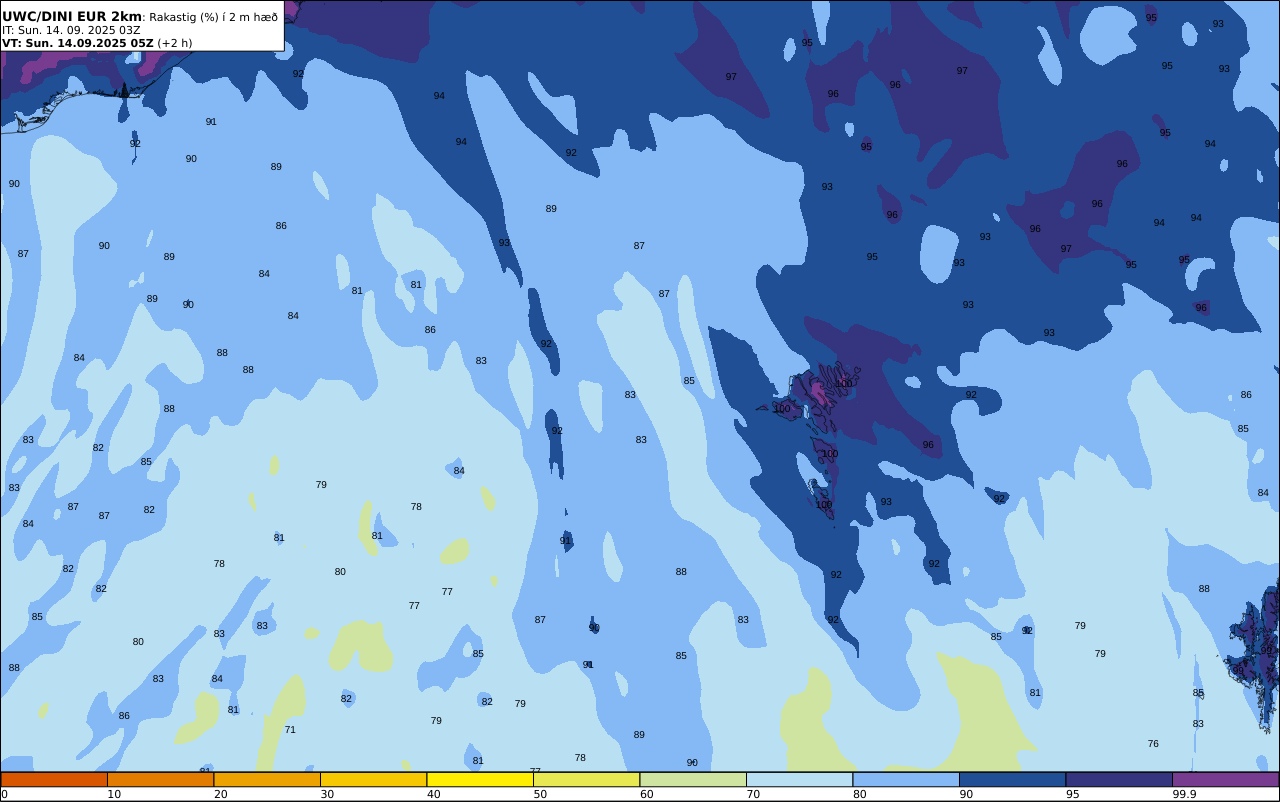Viewport: 1280px width, 802px height.
Task: Click the color bar tick label "40"
Action: [433, 794]
